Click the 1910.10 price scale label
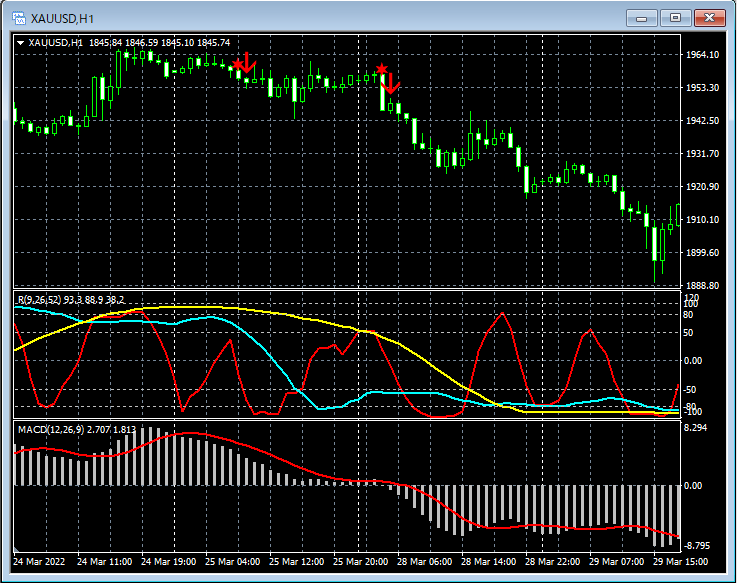The image size is (738, 583). click(x=702, y=219)
